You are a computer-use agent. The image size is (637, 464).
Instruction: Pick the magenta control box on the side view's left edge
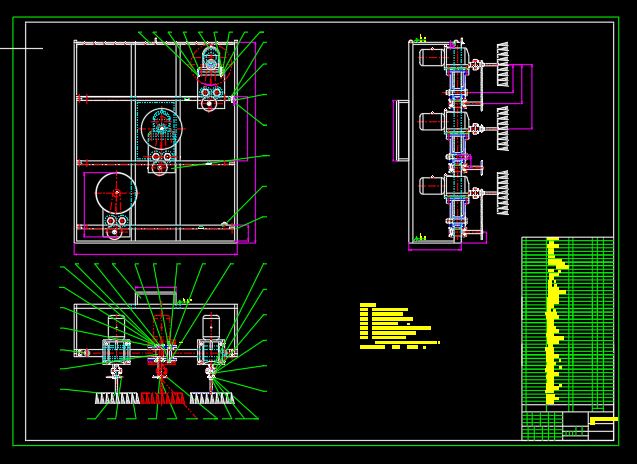(x=401, y=131)
